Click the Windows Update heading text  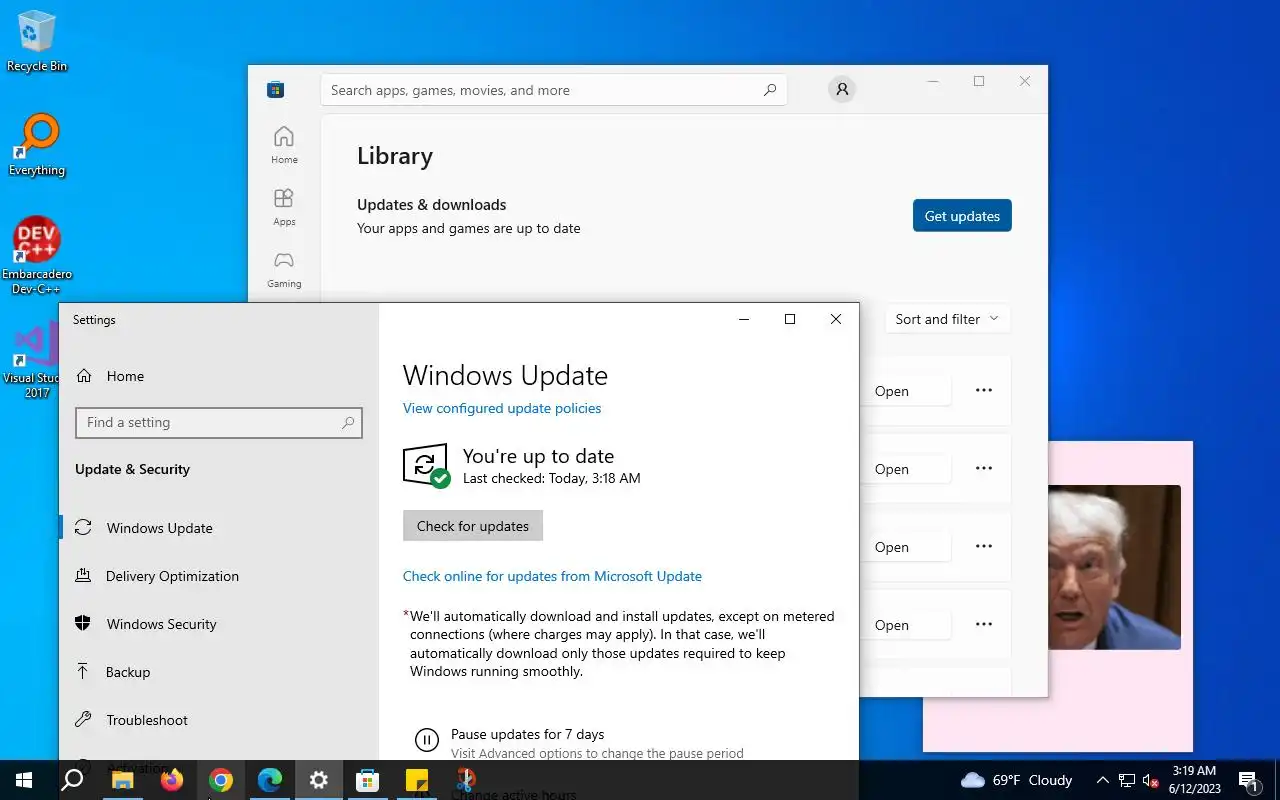[x=505, y=376]
